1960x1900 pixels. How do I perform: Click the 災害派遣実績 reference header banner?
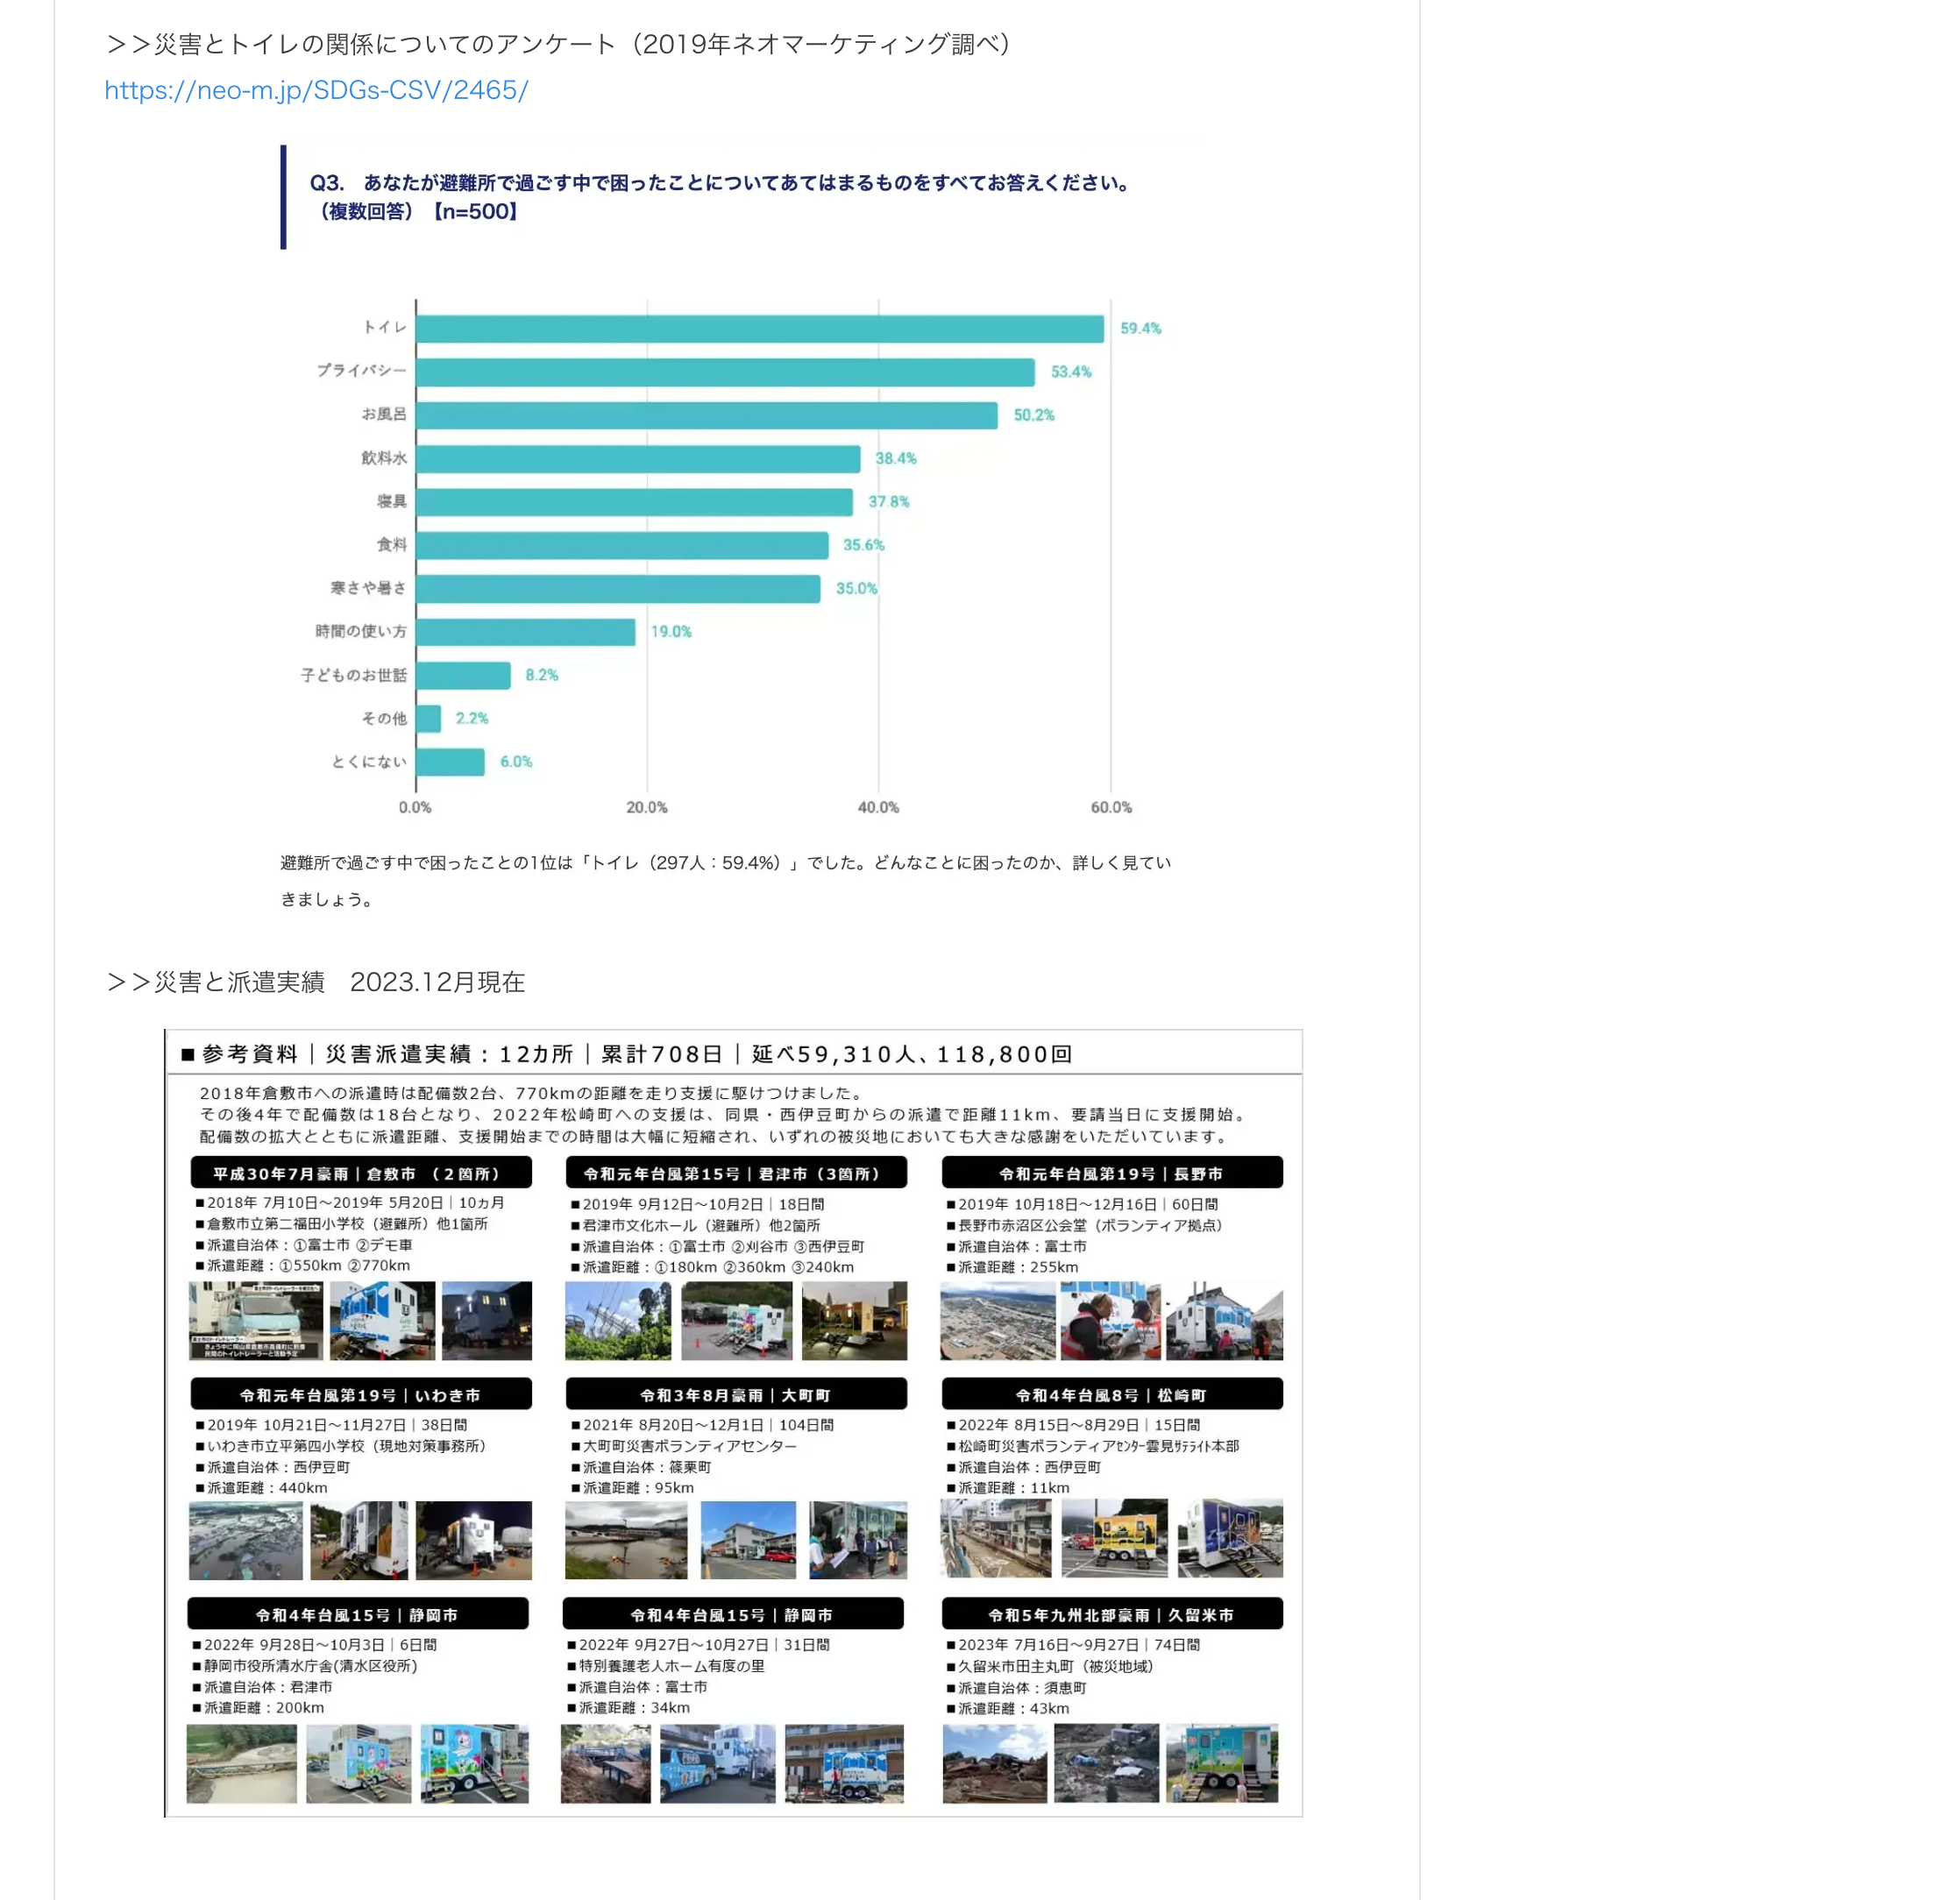[626, 1054]
